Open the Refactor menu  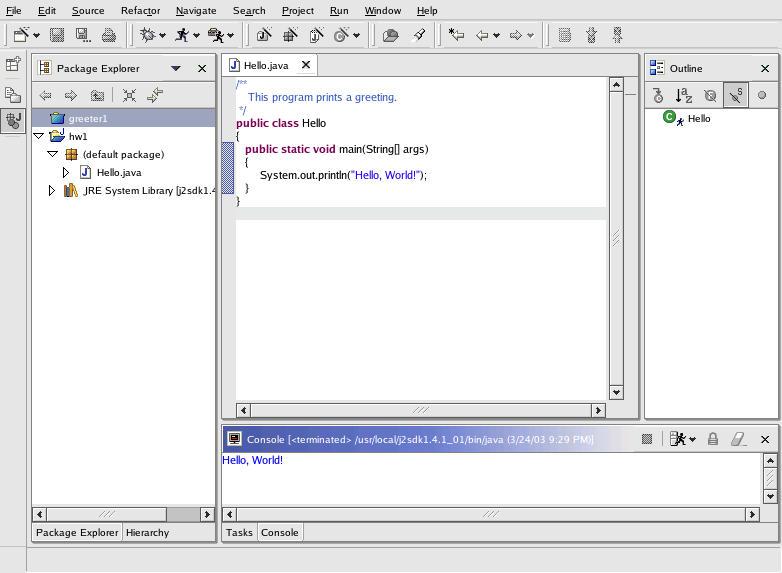coord(139,10)
